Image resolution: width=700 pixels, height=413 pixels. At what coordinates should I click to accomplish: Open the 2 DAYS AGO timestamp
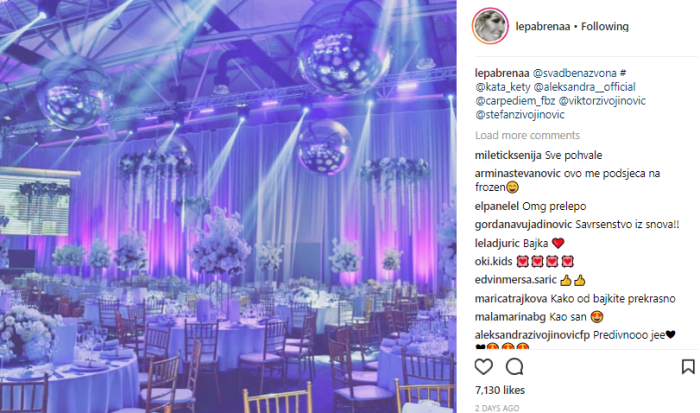click(497, 408)
